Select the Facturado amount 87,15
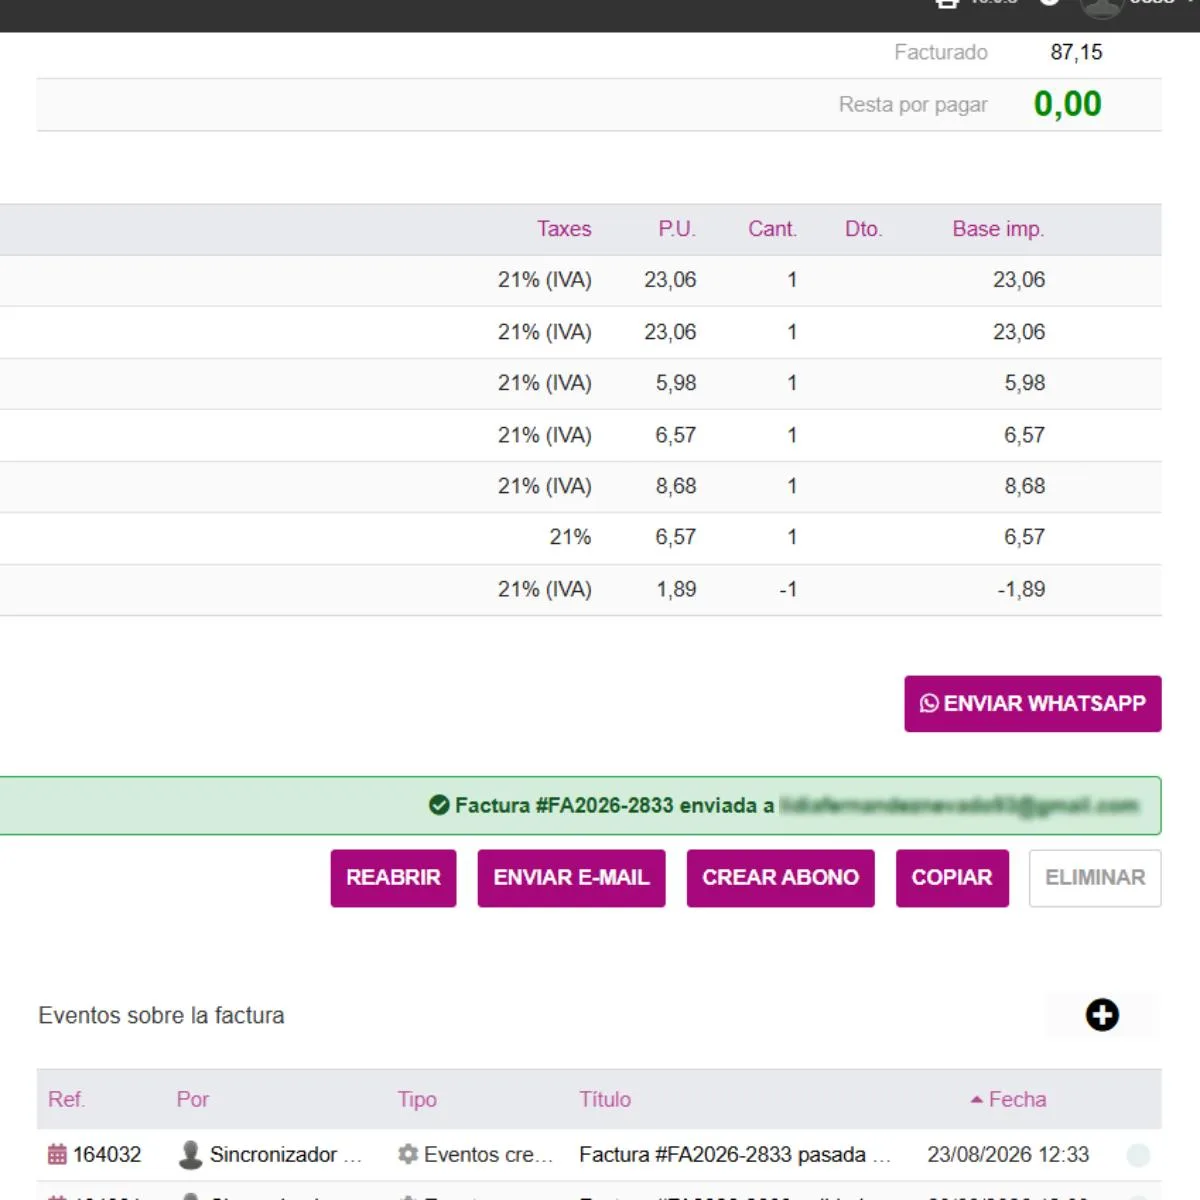Viewport: 1200px width, 1200px height. click(1076, 52)
